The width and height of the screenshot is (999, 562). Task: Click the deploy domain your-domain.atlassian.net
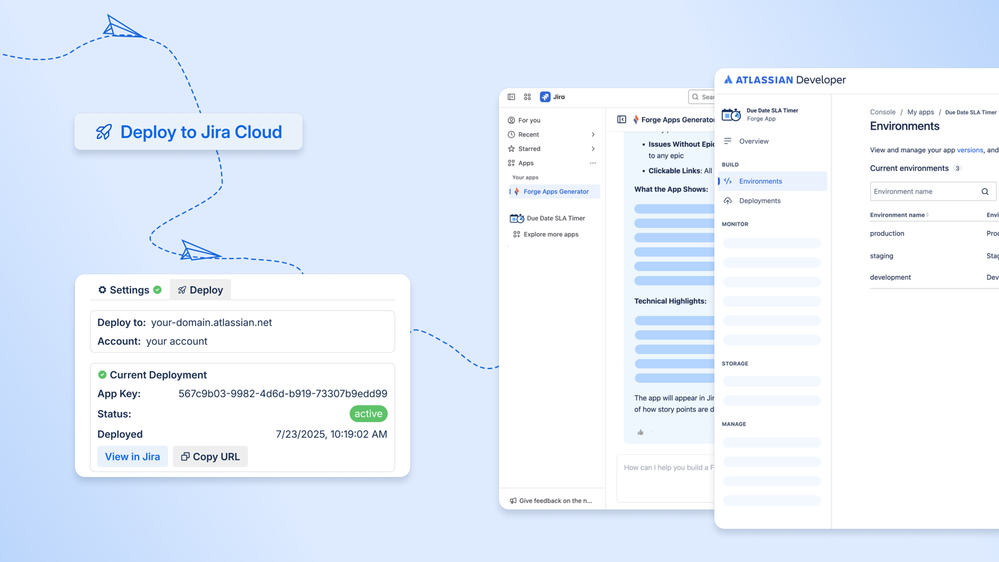tap(212, 322)
